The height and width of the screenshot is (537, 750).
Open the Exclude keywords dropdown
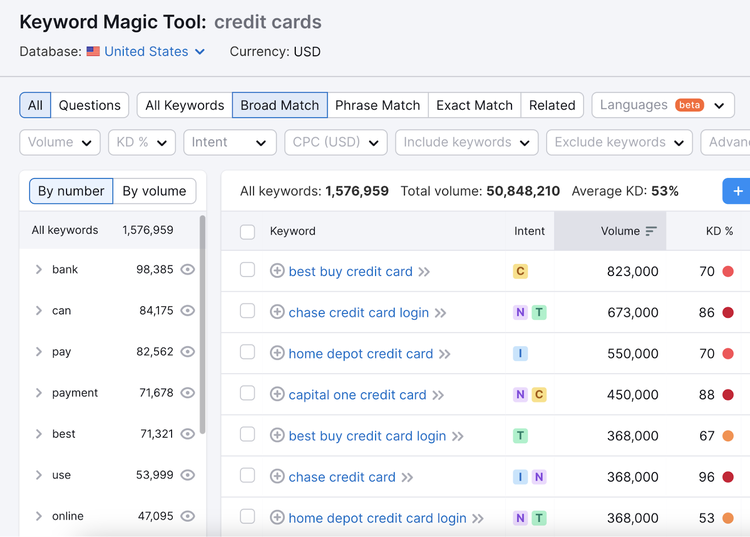pyautogui.click(x=619, y=142)
